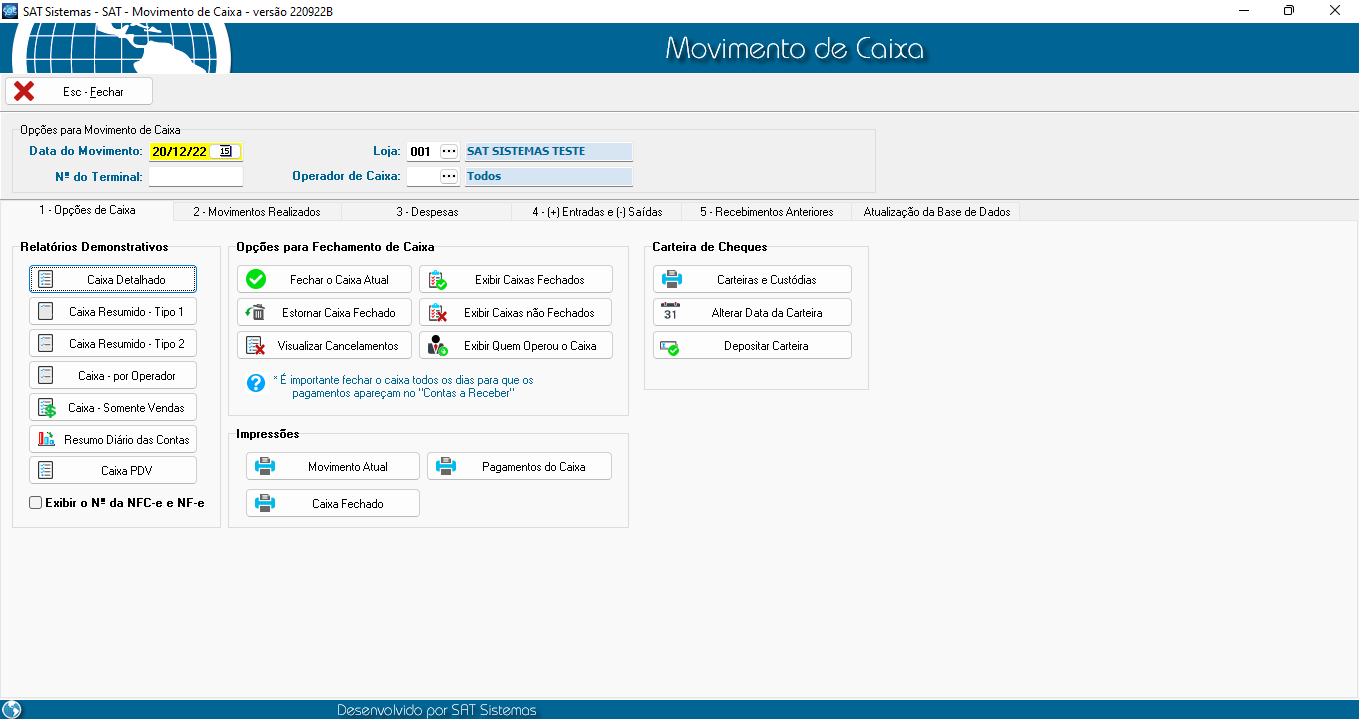
Task: Click the chart icon for Resumo Diário das Contas
Action: [46, 439]
